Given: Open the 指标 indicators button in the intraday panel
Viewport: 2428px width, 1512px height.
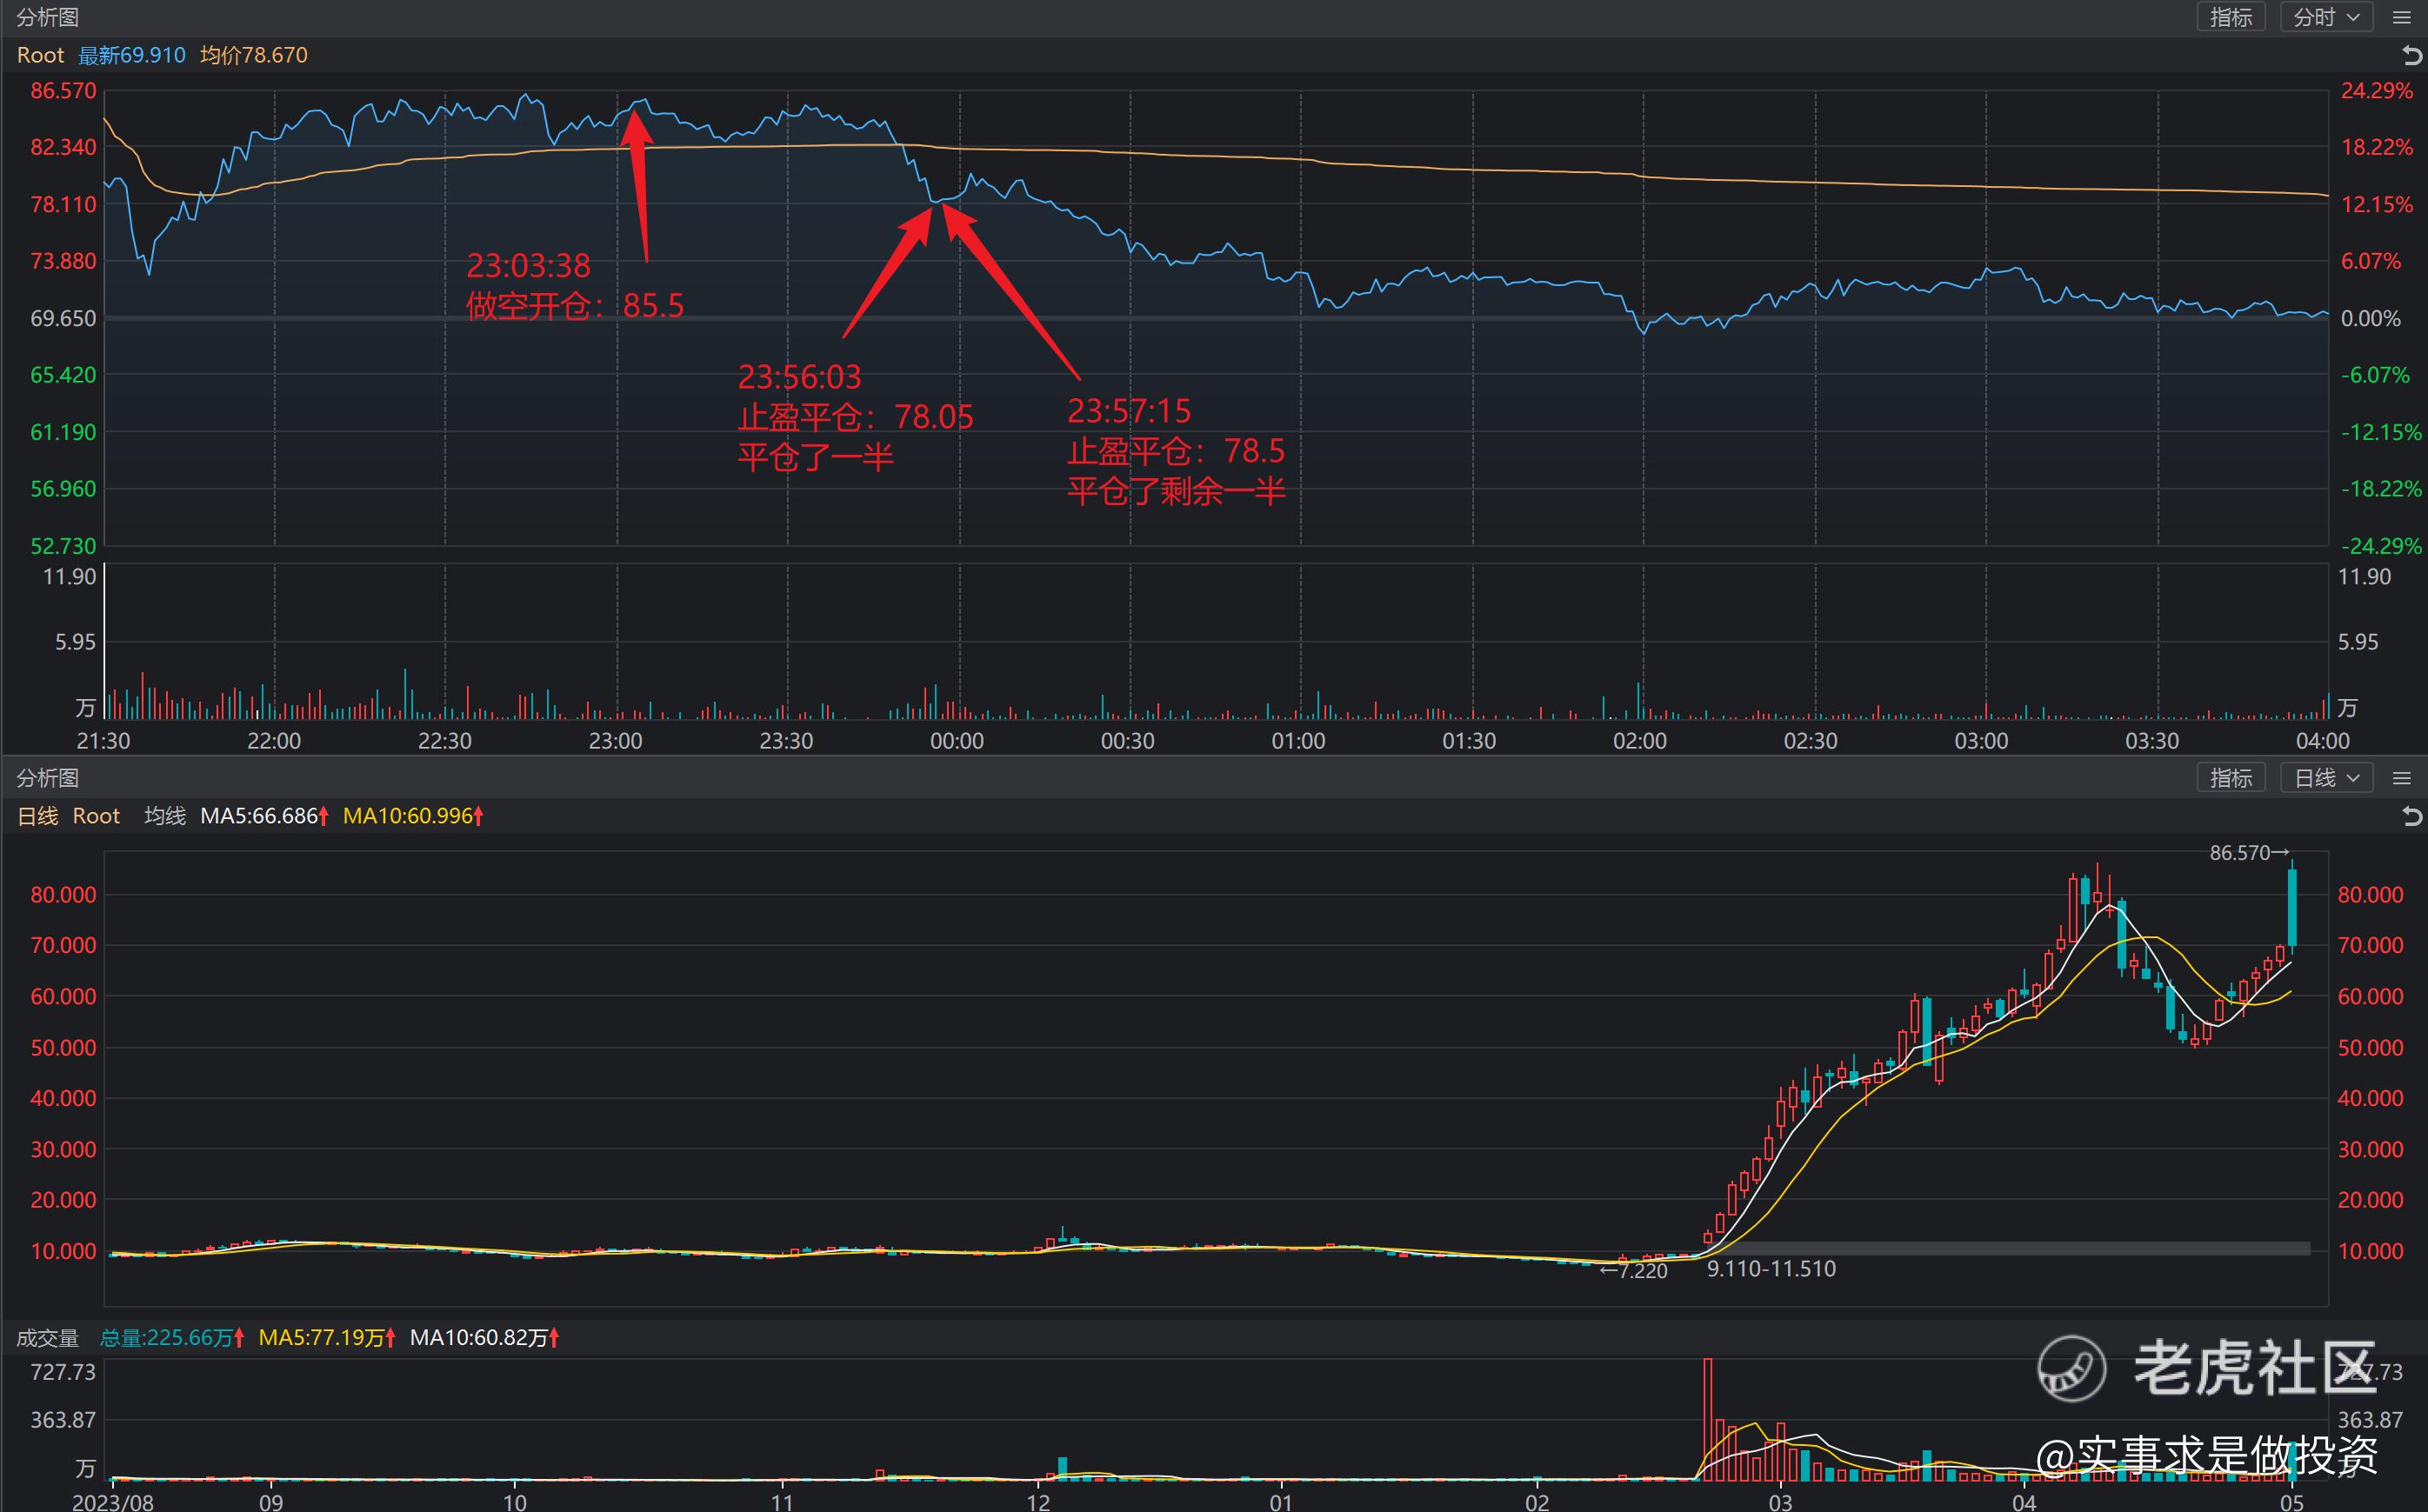Looking at the screenshot, I should click(x=2231, y=18).
